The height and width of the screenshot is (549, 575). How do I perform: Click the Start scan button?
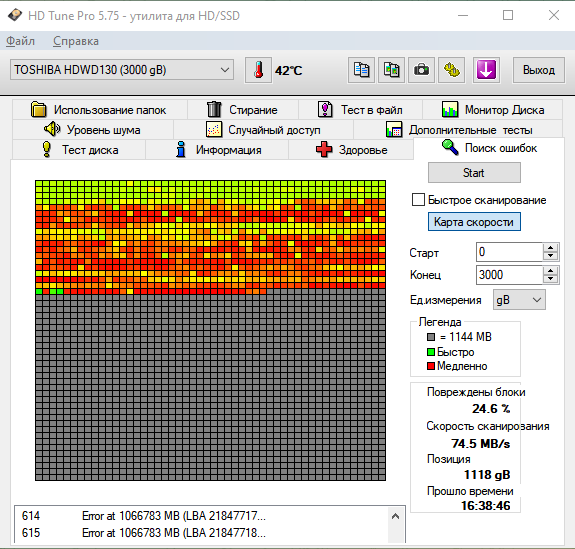(x=474, y=172)
